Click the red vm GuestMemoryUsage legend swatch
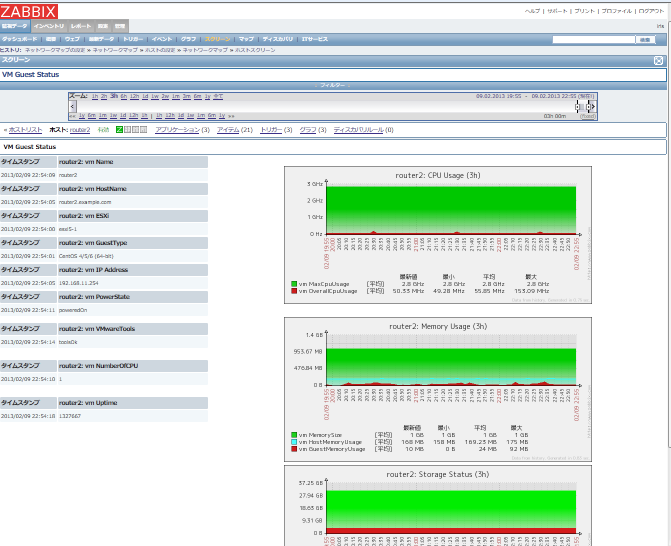Viewport: 671px width, 546px height. tap(294, 449)
